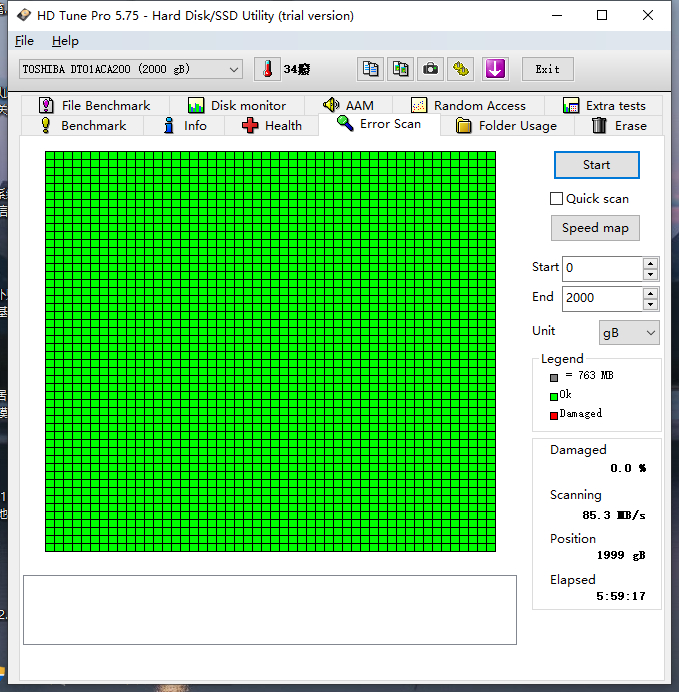
Task: Minimize the HD Tune Pro window
Action: [x=557, y=15]
